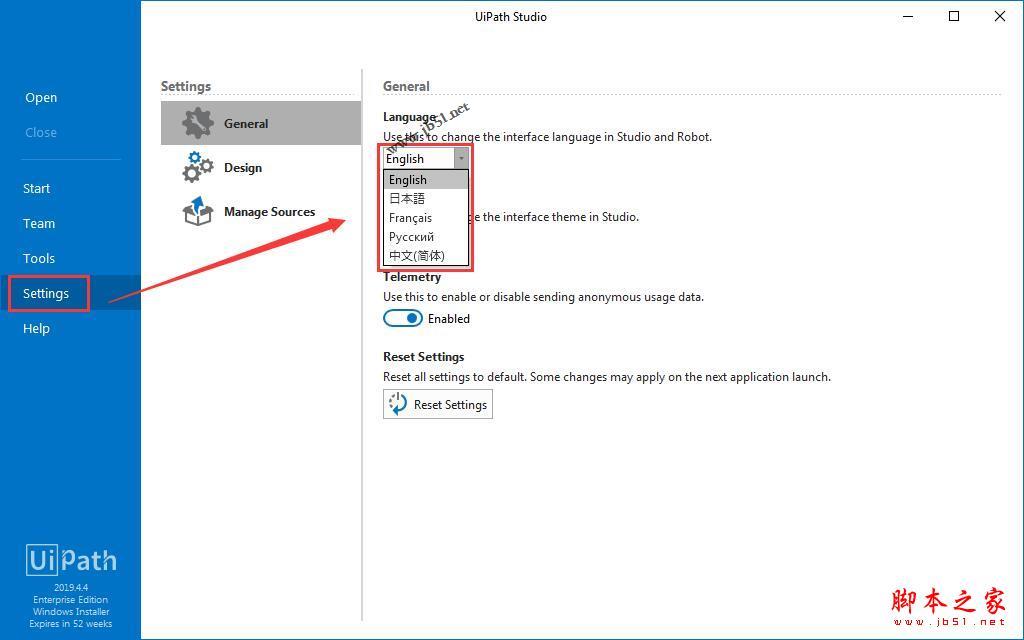The height and width of the screenshot is (640, 1024).
Task: Switch to the General settings tab
Action: point(261,123)
